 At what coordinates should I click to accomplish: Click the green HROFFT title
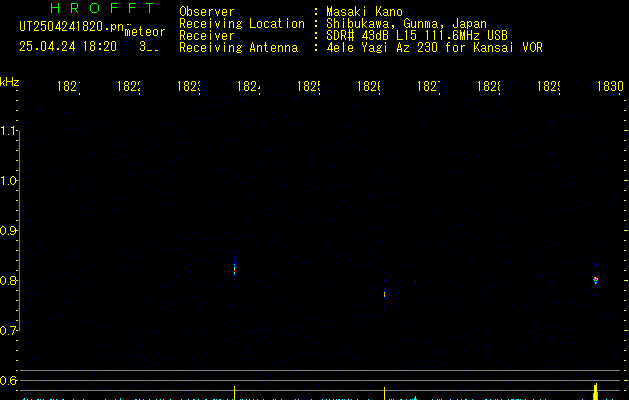pos(102,8)
